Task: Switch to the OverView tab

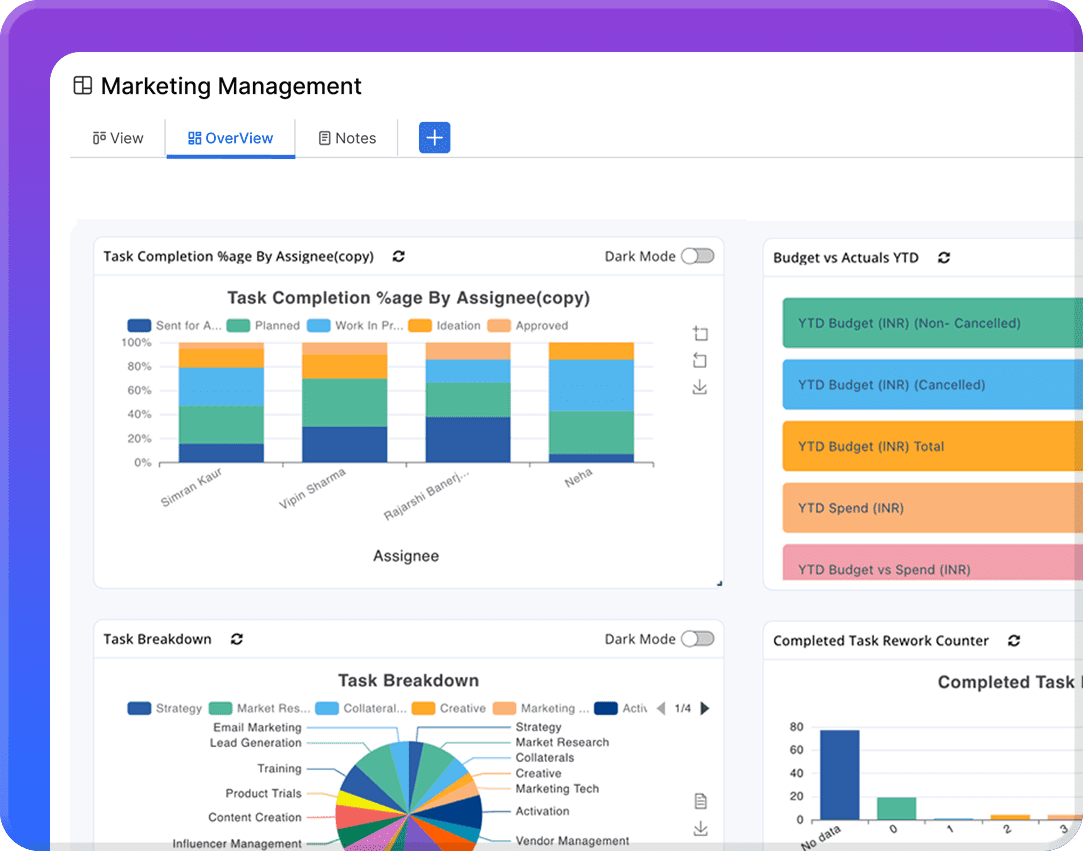Action: [x=231, y=138]
